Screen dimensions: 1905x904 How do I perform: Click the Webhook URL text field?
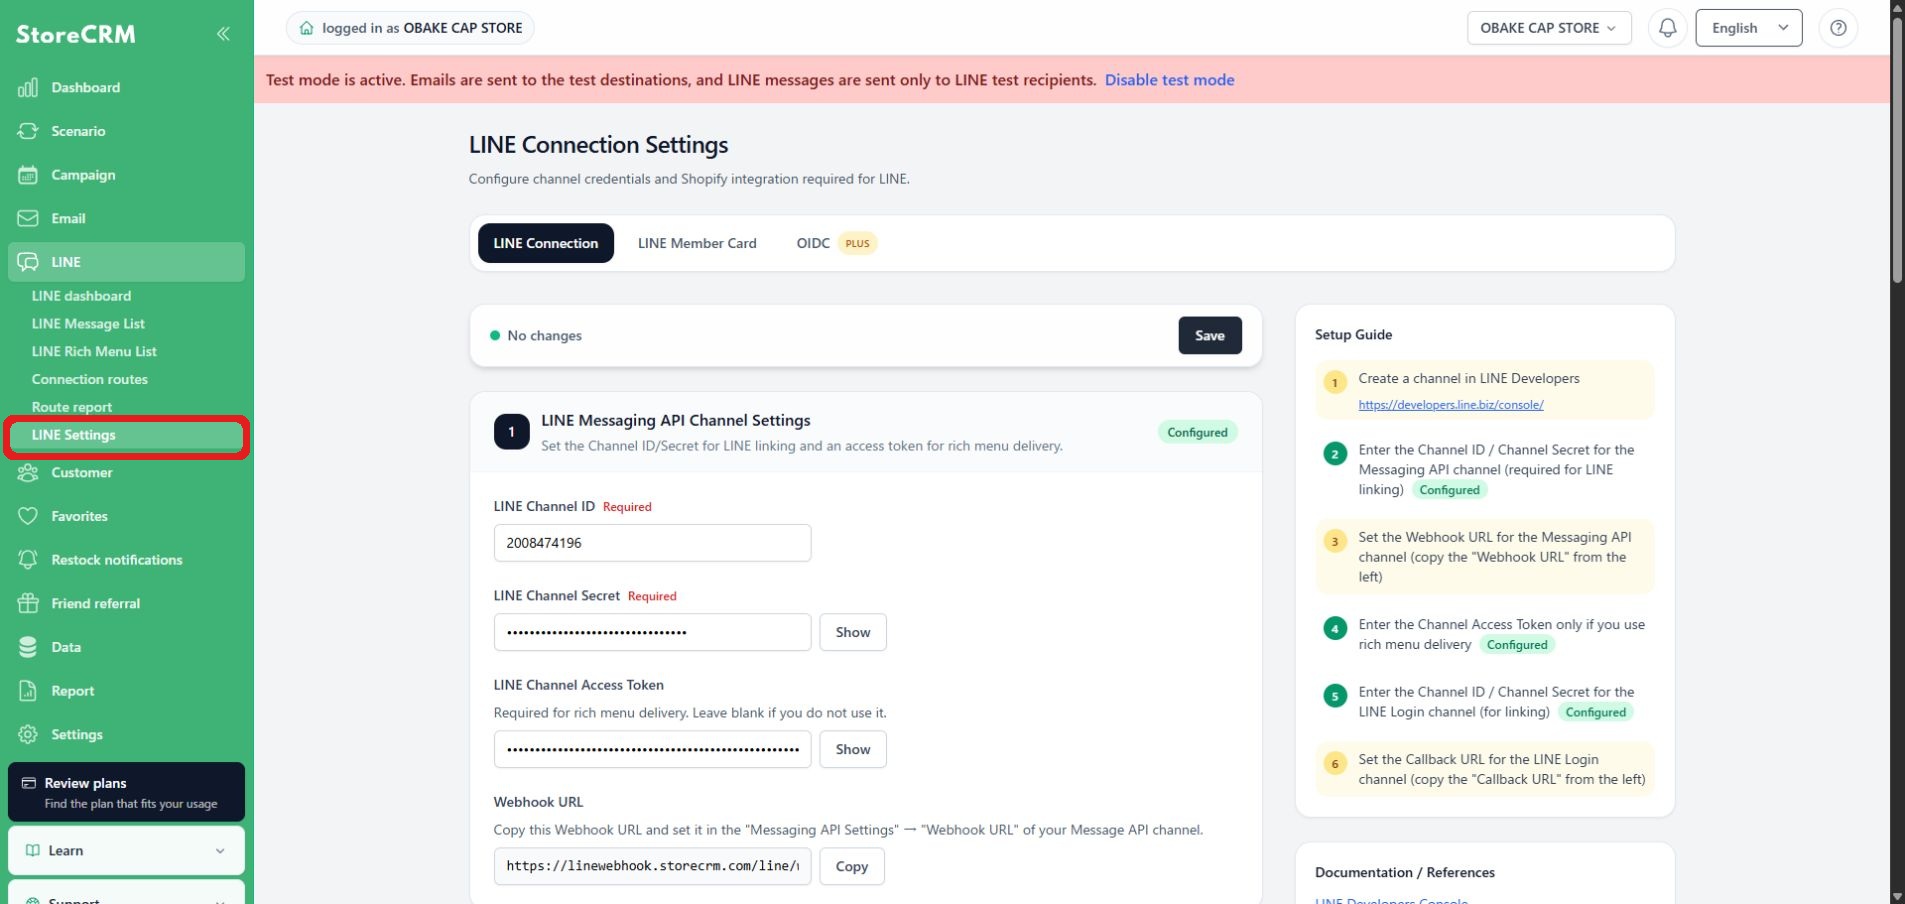pos(652,866)
